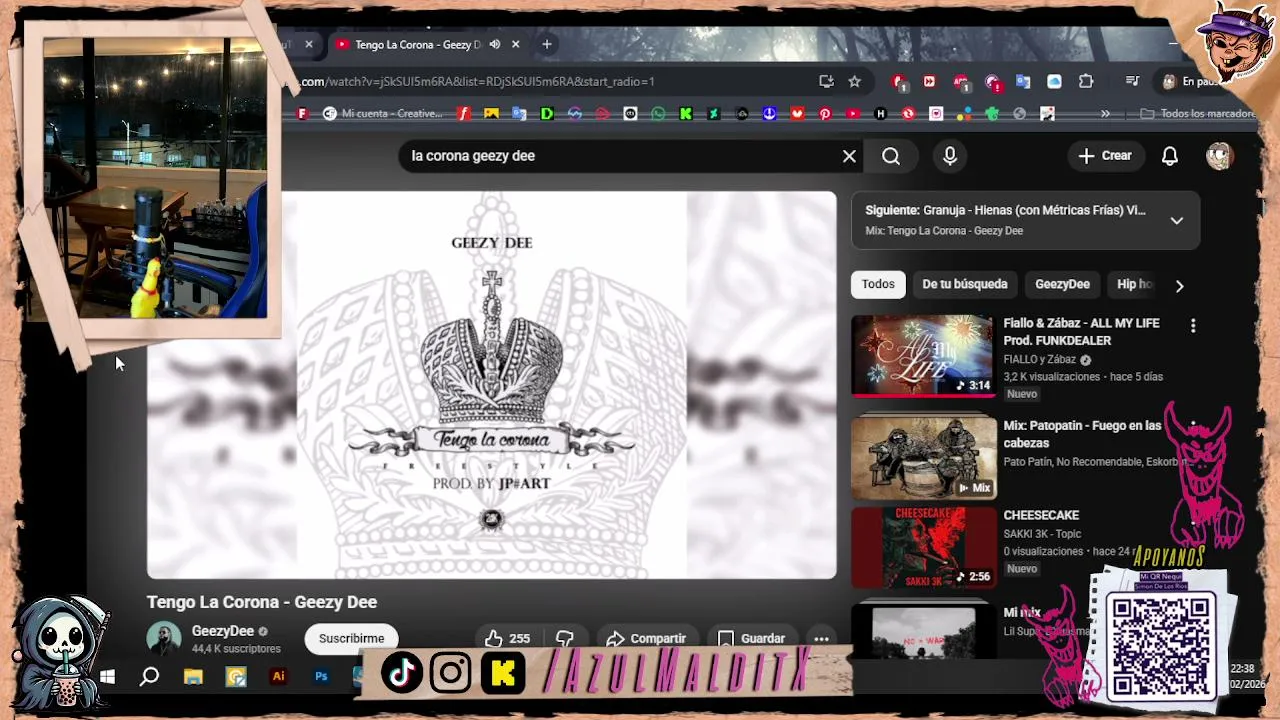The width and height of the screenshot is (1280, 720).
Task: Clear the search box with the X icon
Action: (x=849, y=156)
